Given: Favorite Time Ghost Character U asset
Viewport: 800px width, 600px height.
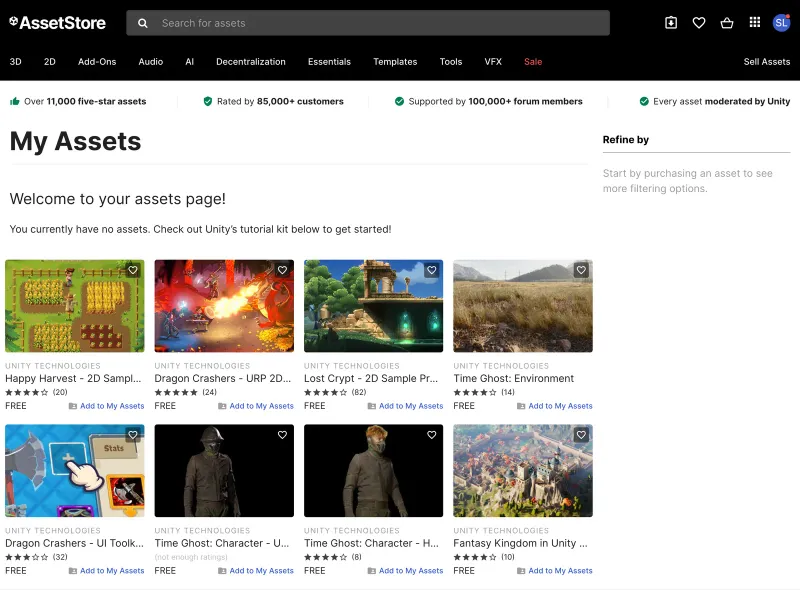Looking at the screenshot, I should coord(282,435).
